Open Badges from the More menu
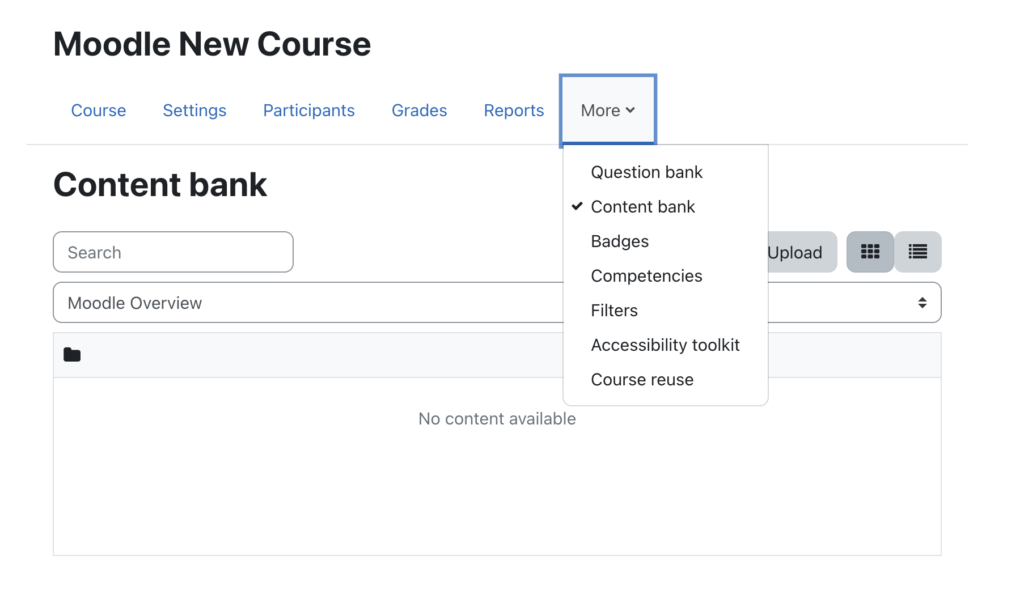This screenshot has height=603, width=1024. click(x=619, y=241)
